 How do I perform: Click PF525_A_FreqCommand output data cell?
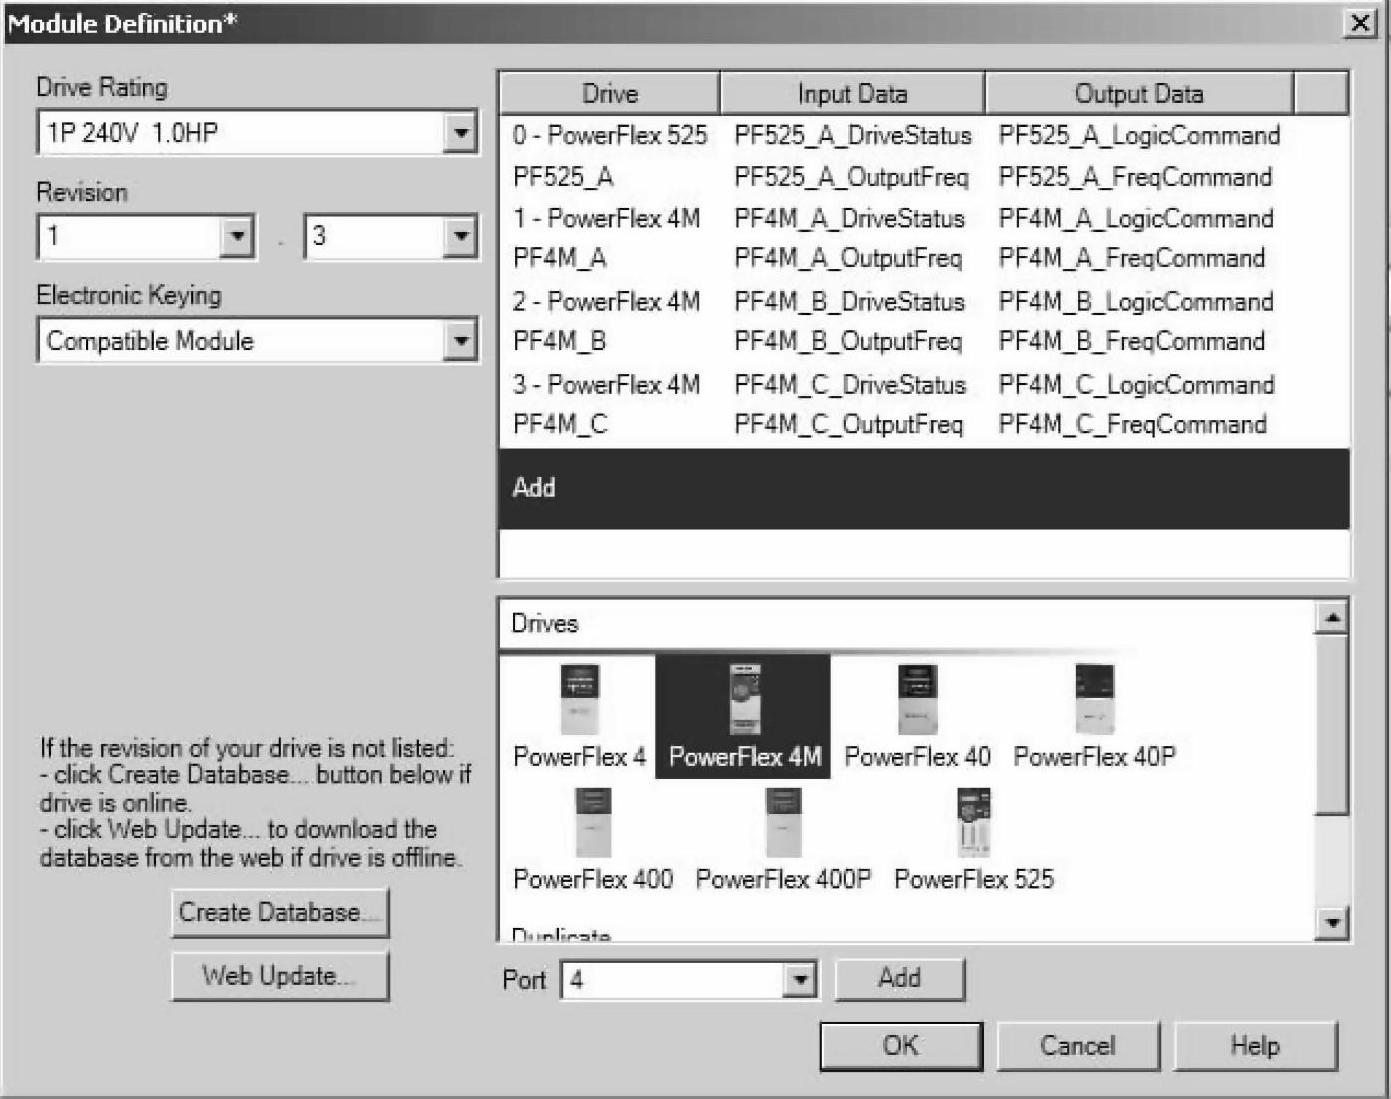click(1135, 177)
